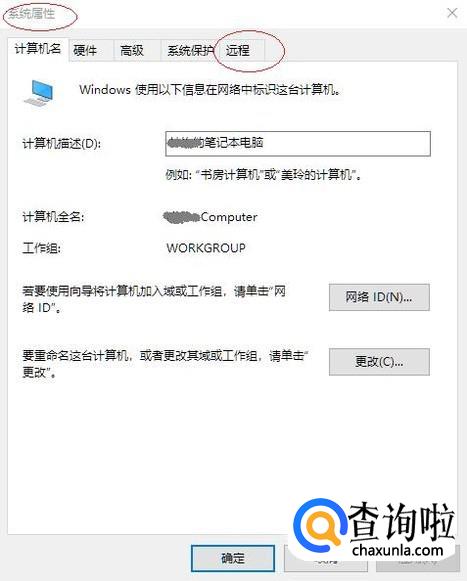Viewport: 467px width, 581px height.
Task: Close the System Properties dialog
Action: (452, 13)
